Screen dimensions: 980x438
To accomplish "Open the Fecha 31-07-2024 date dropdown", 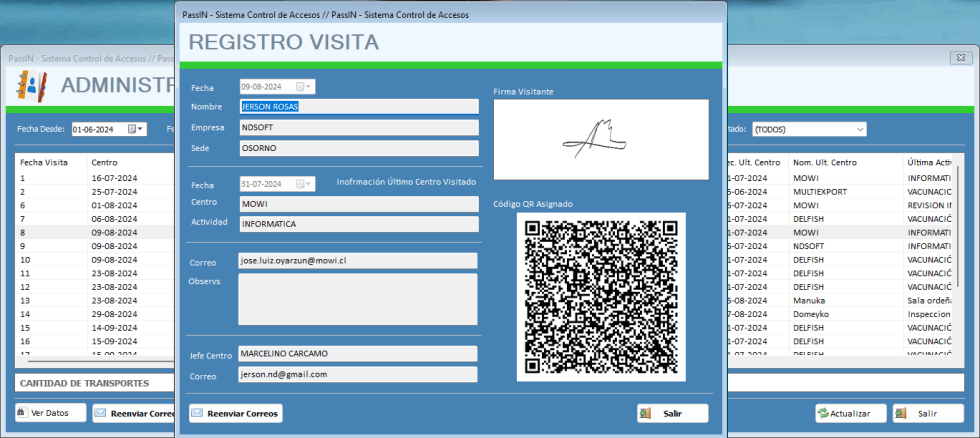I will [x=309, y=184].
